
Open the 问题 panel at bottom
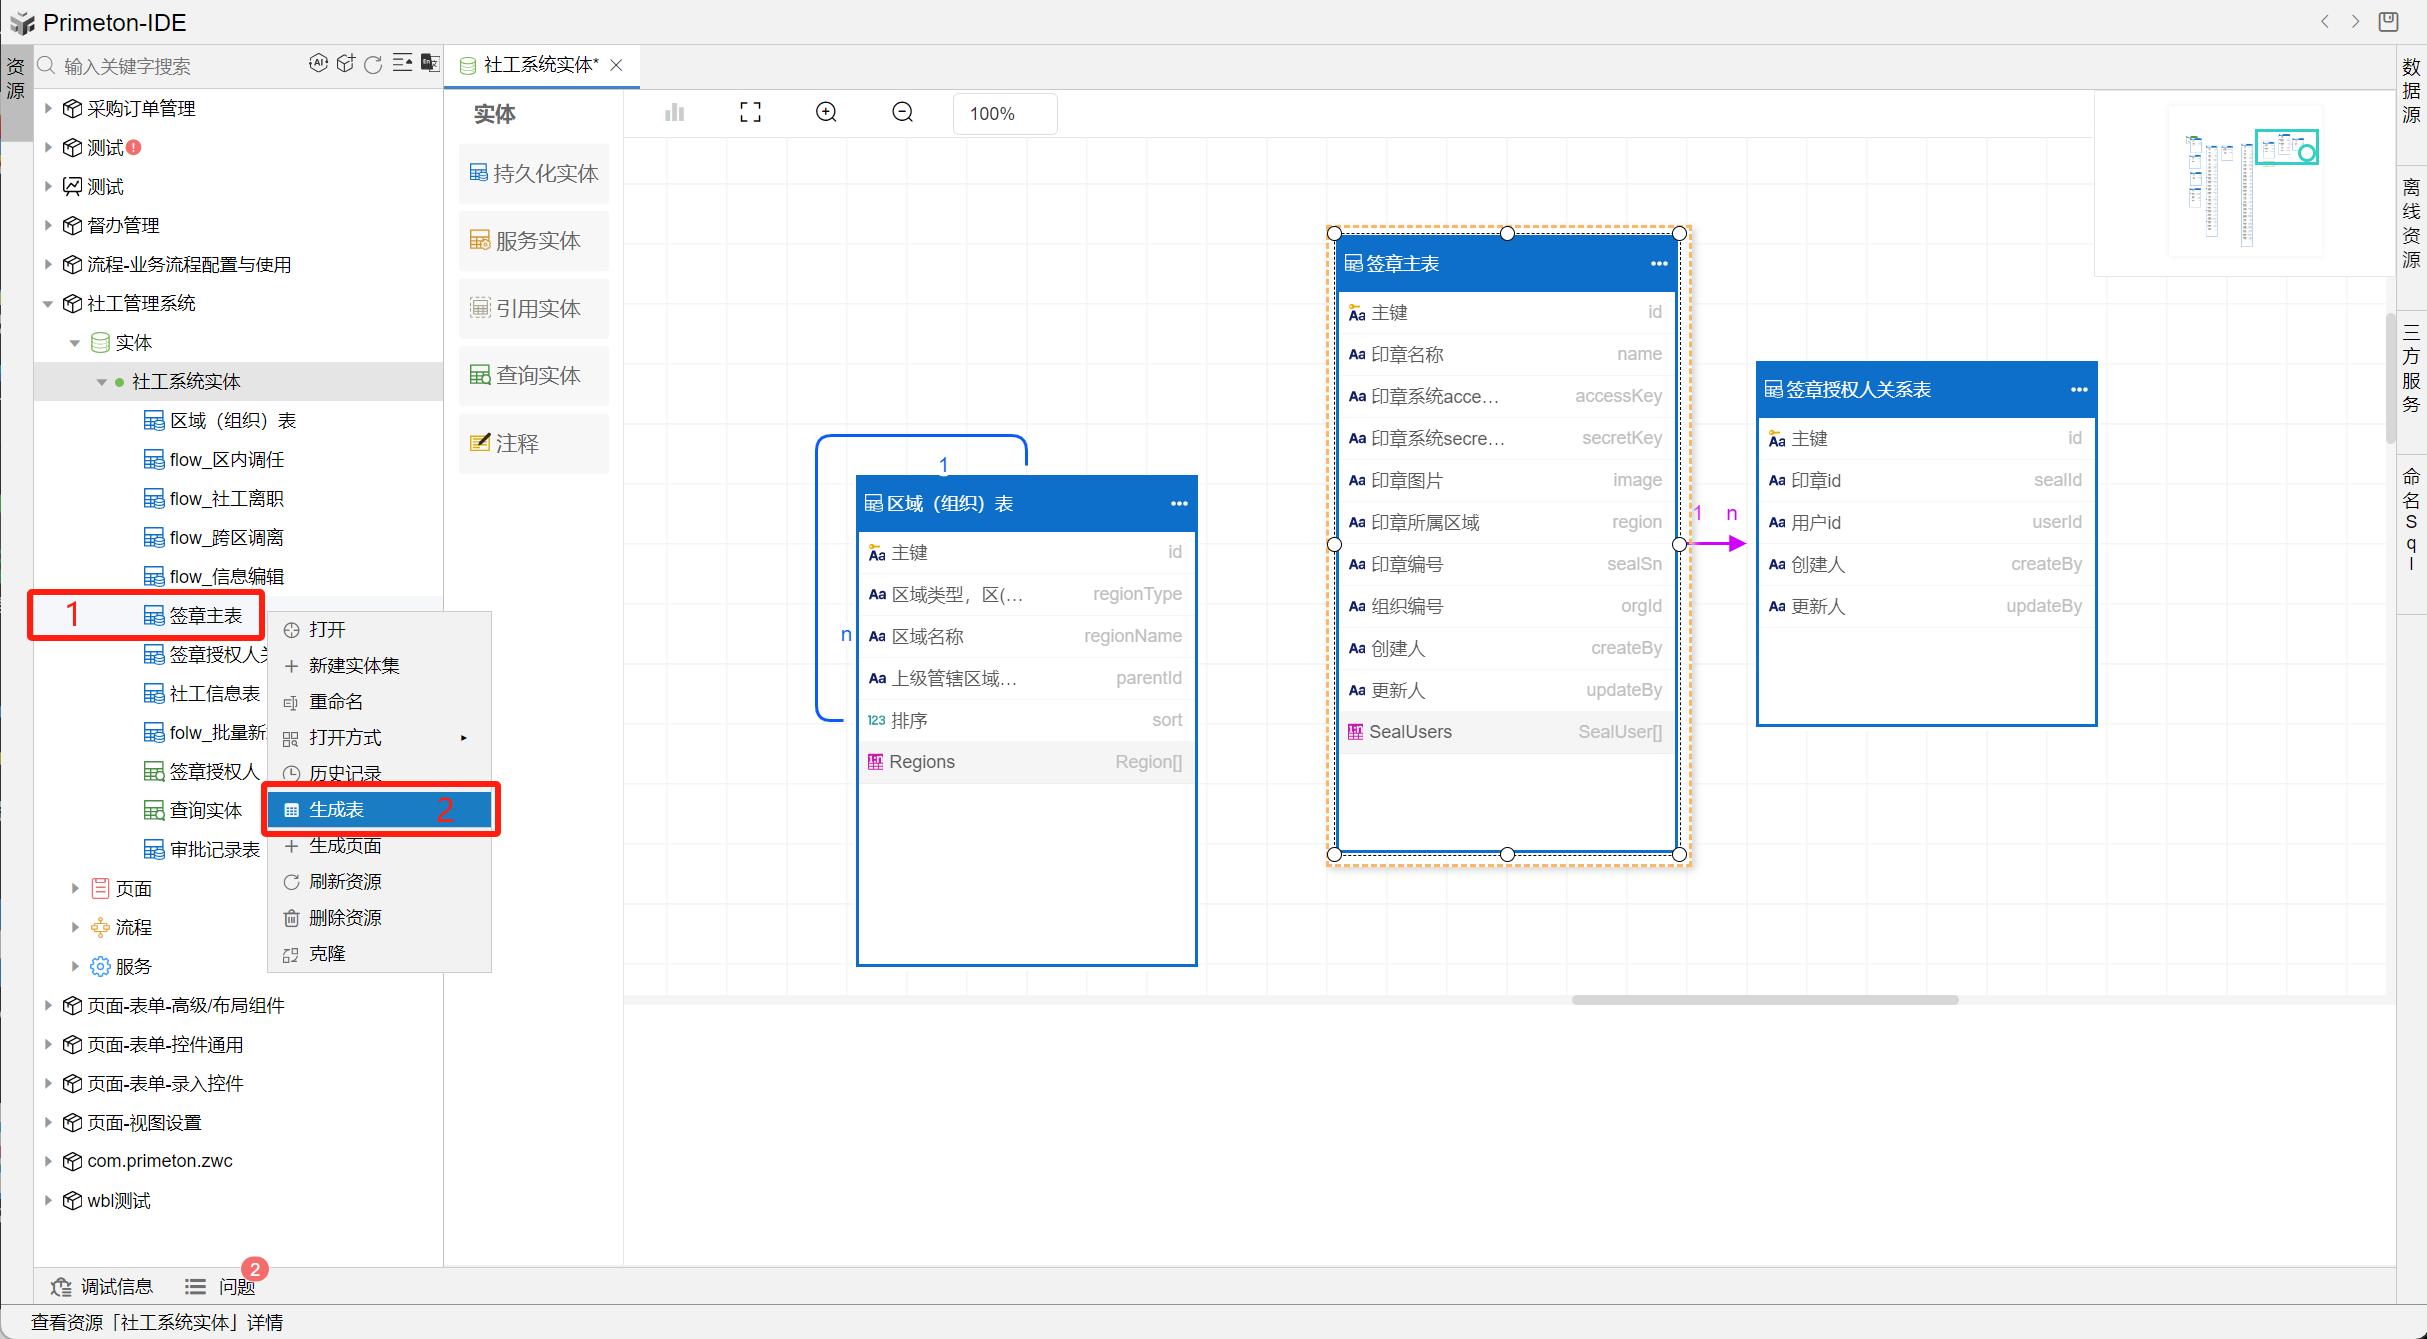coord(236,1286)
